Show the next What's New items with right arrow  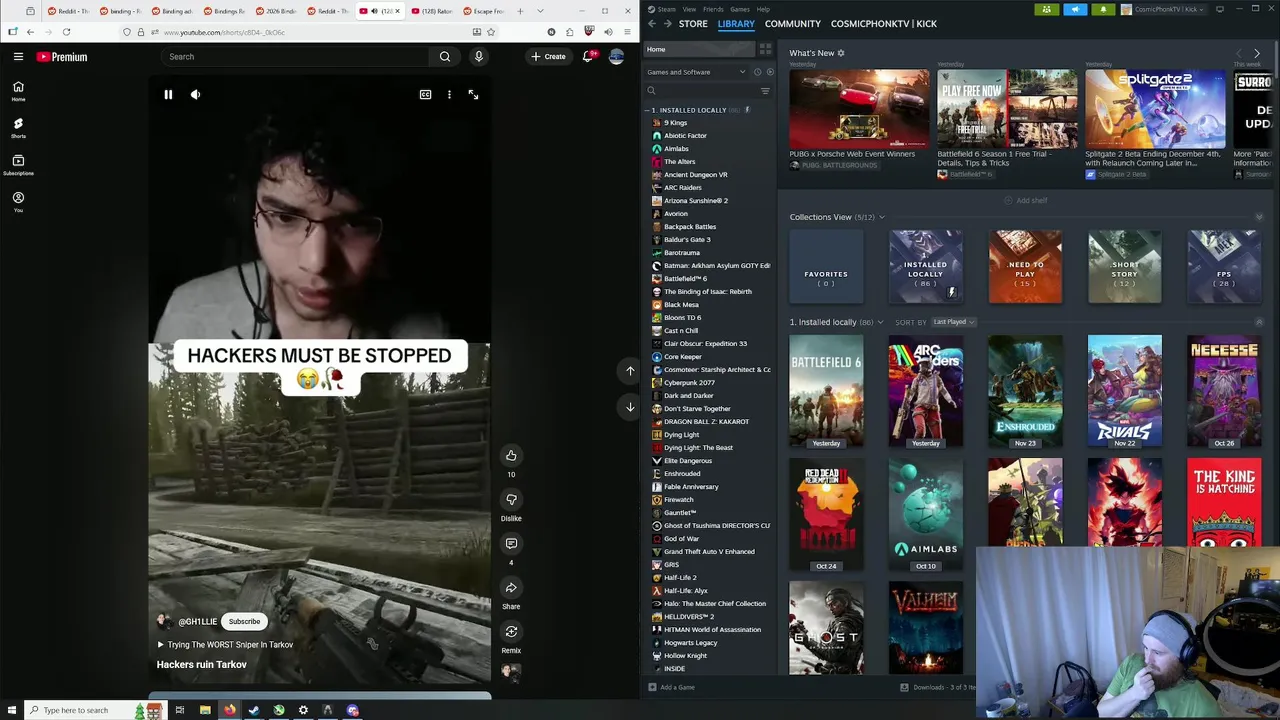[x=1257, y=53]
